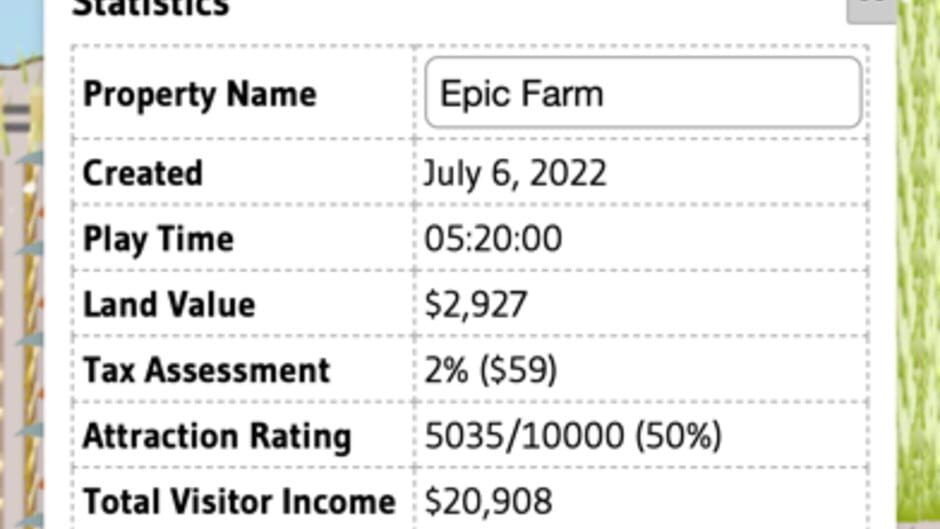Image resolution: width=940 pixels, height=529 pixels.
Task: Click the Land Value label
Action: pos(169,304)
